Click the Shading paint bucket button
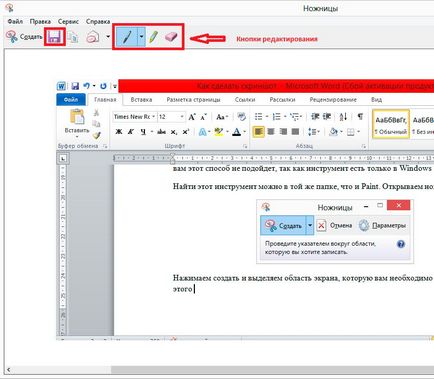434x379 pixels. click(333, 132)
